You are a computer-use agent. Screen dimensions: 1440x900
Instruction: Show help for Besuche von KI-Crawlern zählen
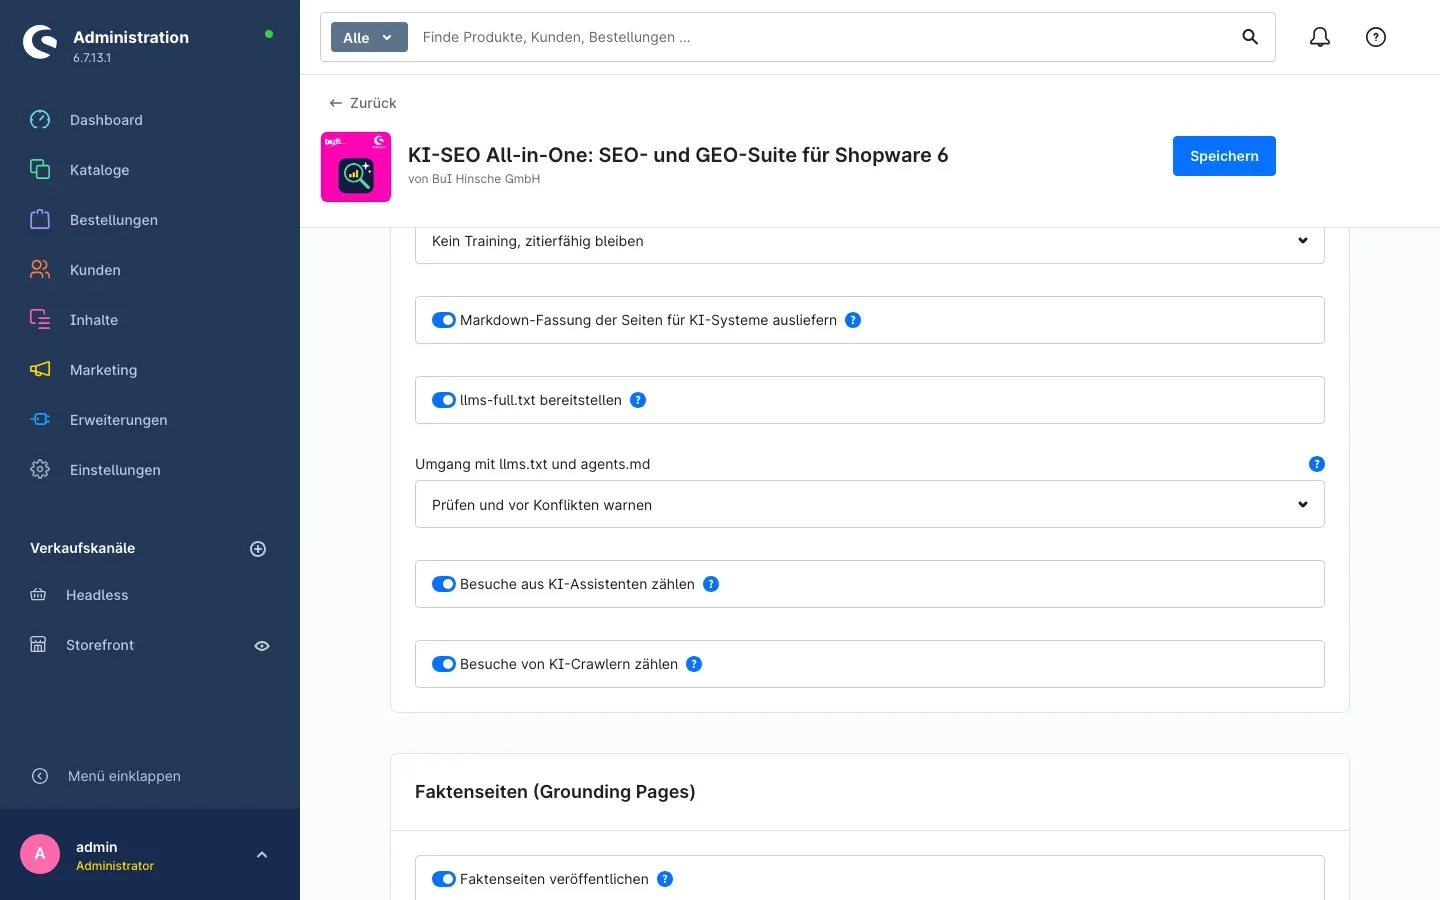tap(694, 664)
